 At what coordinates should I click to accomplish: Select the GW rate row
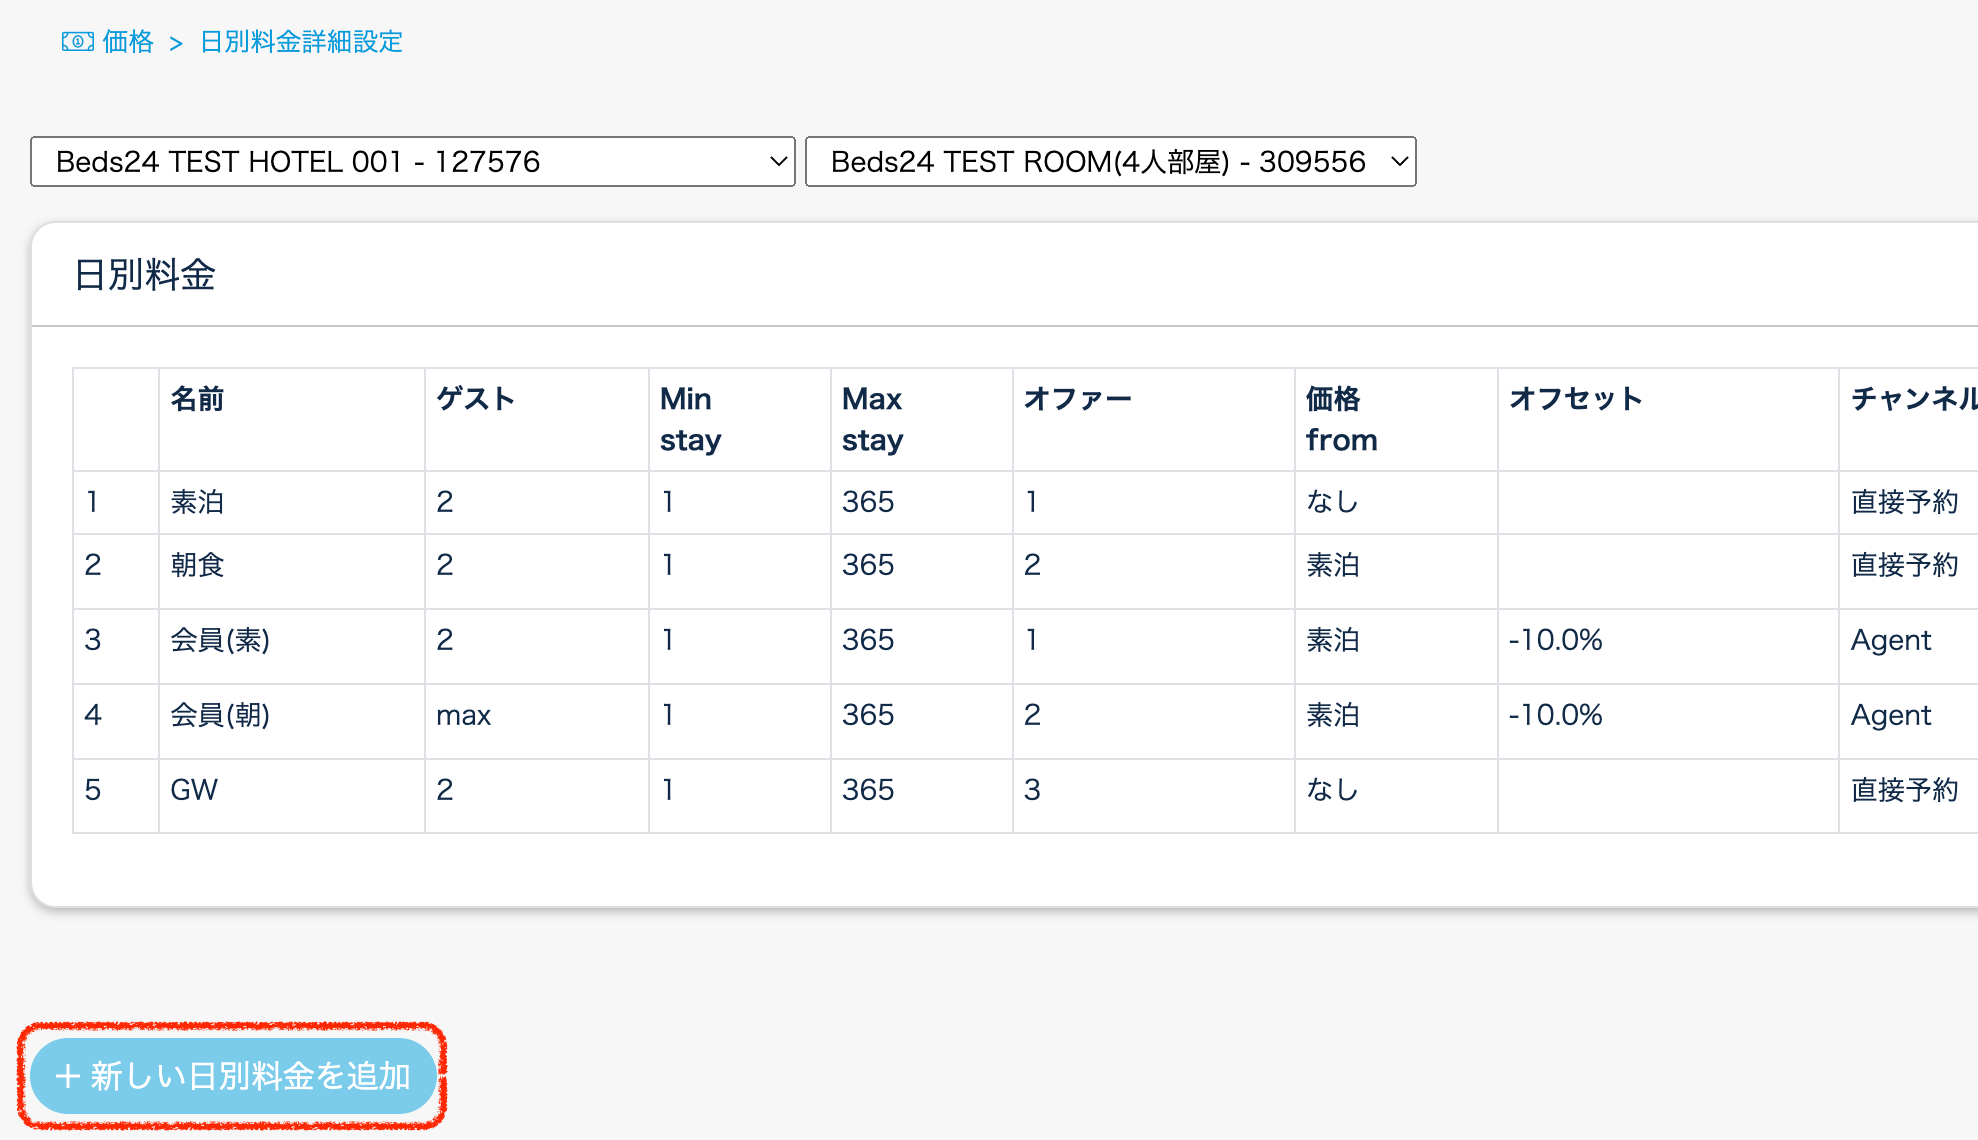[194, 790]
